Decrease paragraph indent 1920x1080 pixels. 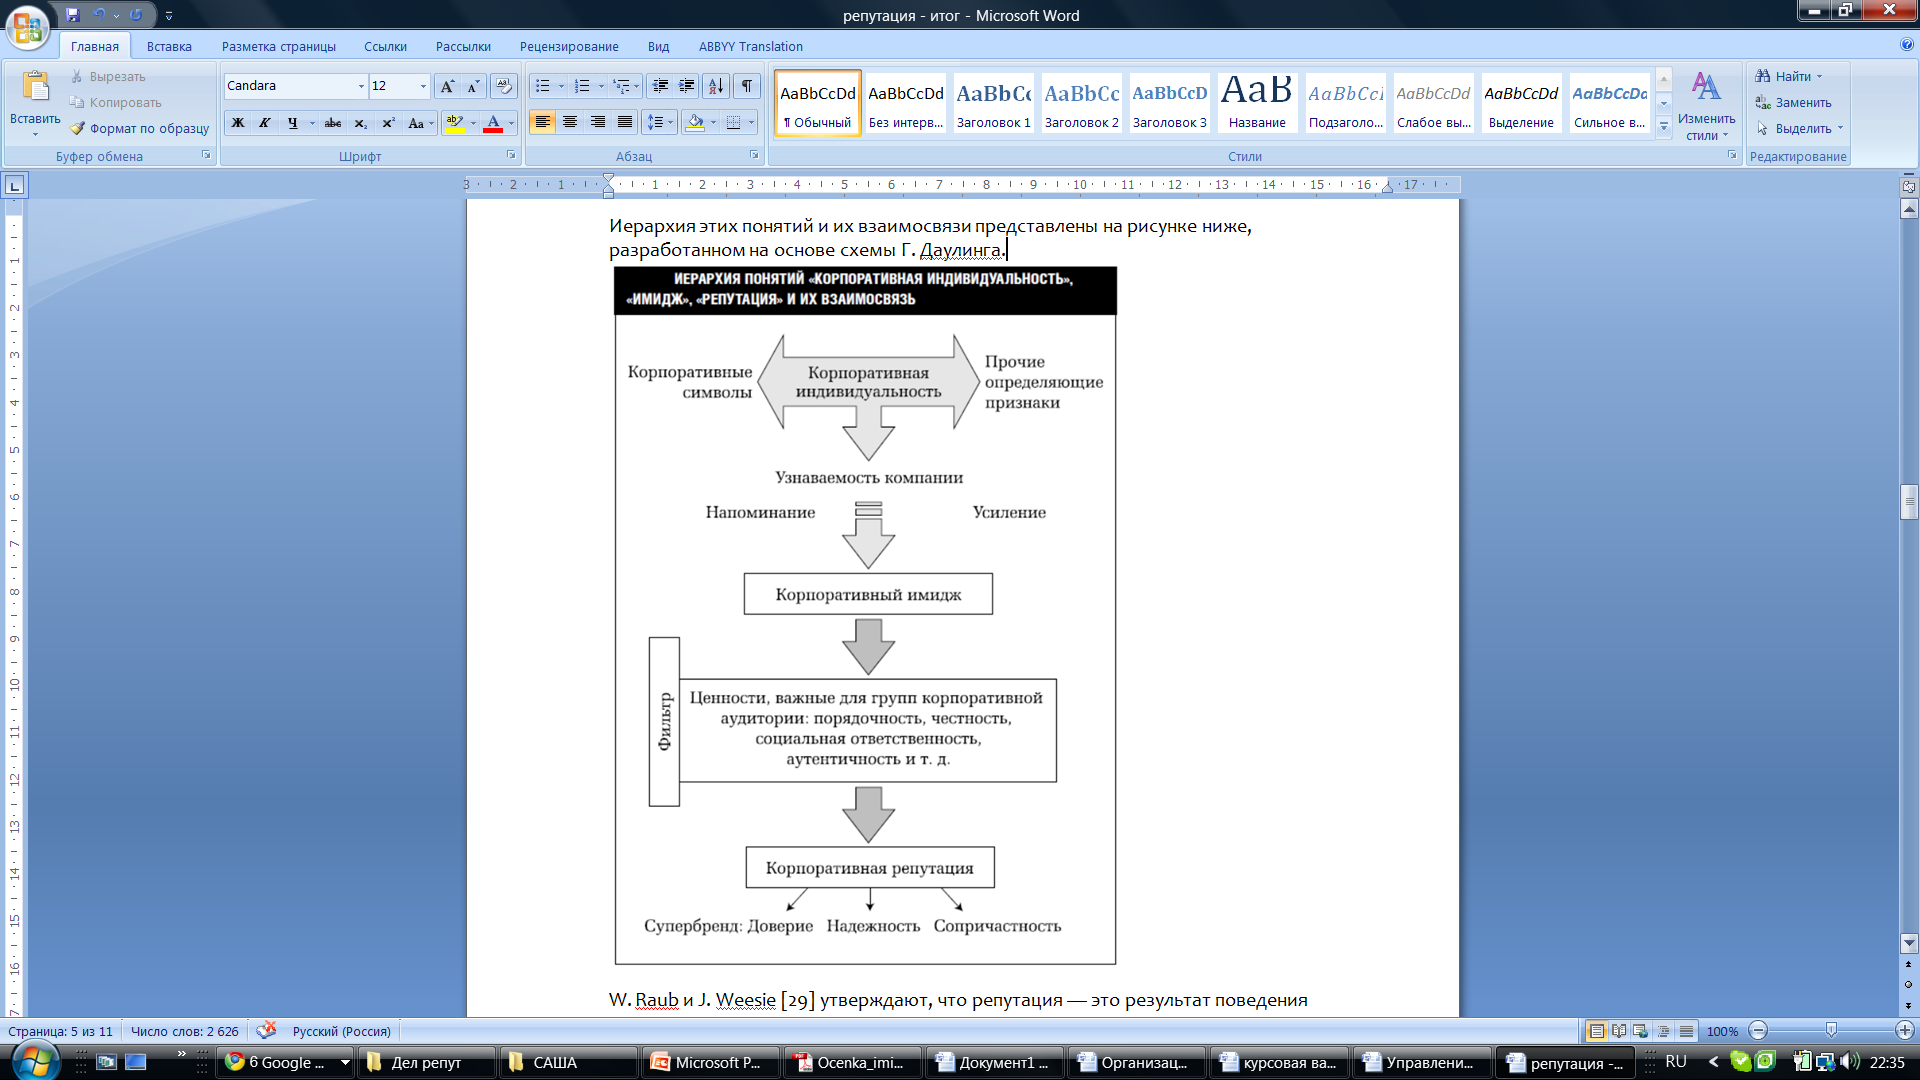click(660, 86)
